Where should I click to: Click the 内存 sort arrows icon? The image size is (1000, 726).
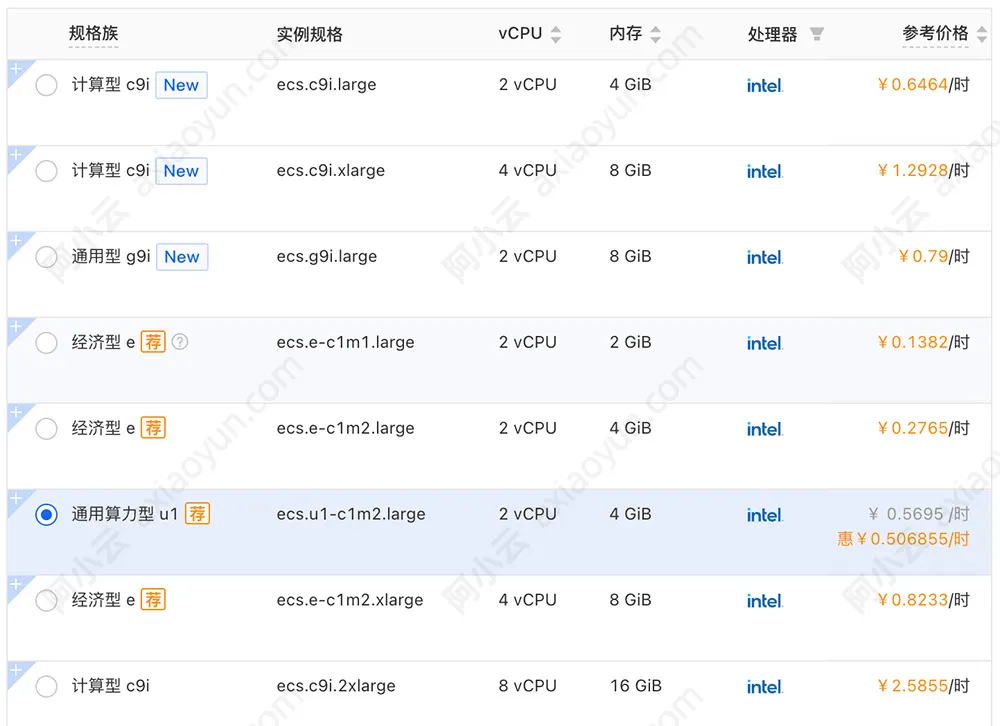(655, 34)
